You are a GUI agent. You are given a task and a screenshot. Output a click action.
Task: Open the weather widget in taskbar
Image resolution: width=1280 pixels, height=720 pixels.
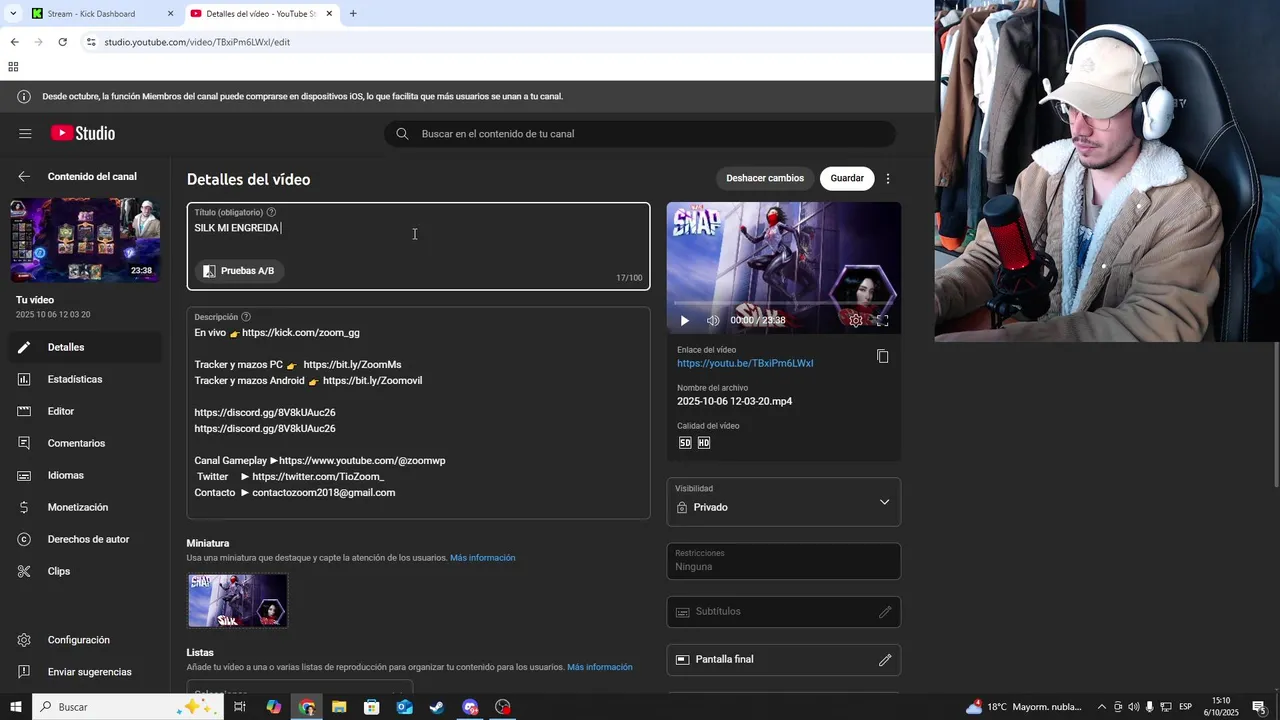tap(1024, 707)
